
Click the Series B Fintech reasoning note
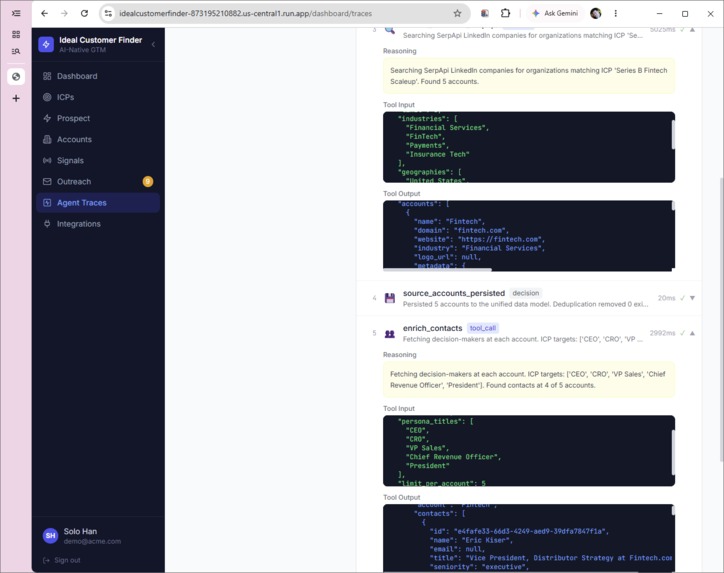tap(529, 76)
